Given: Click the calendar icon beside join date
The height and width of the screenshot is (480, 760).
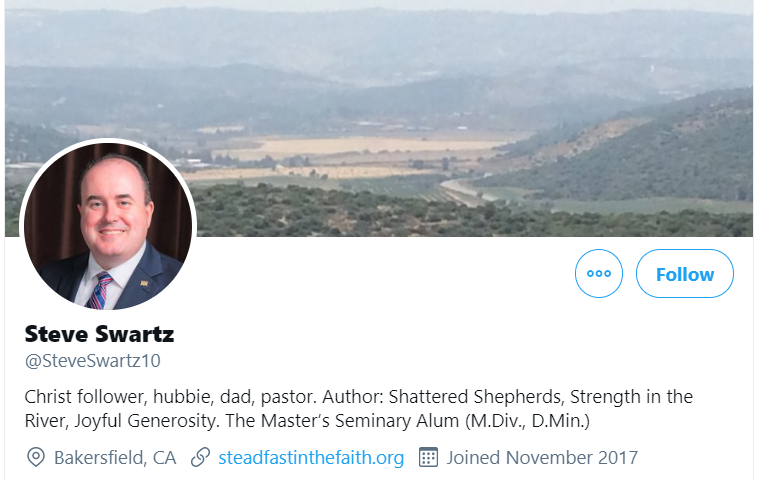Looking at the screenshot, I should tap(428, 458).
